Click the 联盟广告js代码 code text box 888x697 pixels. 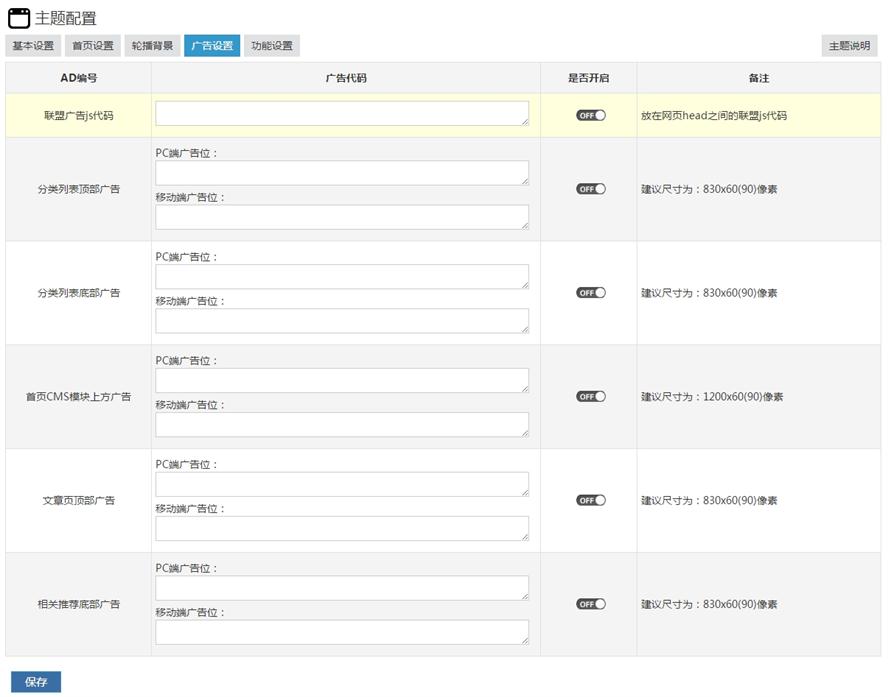point(342,113)
